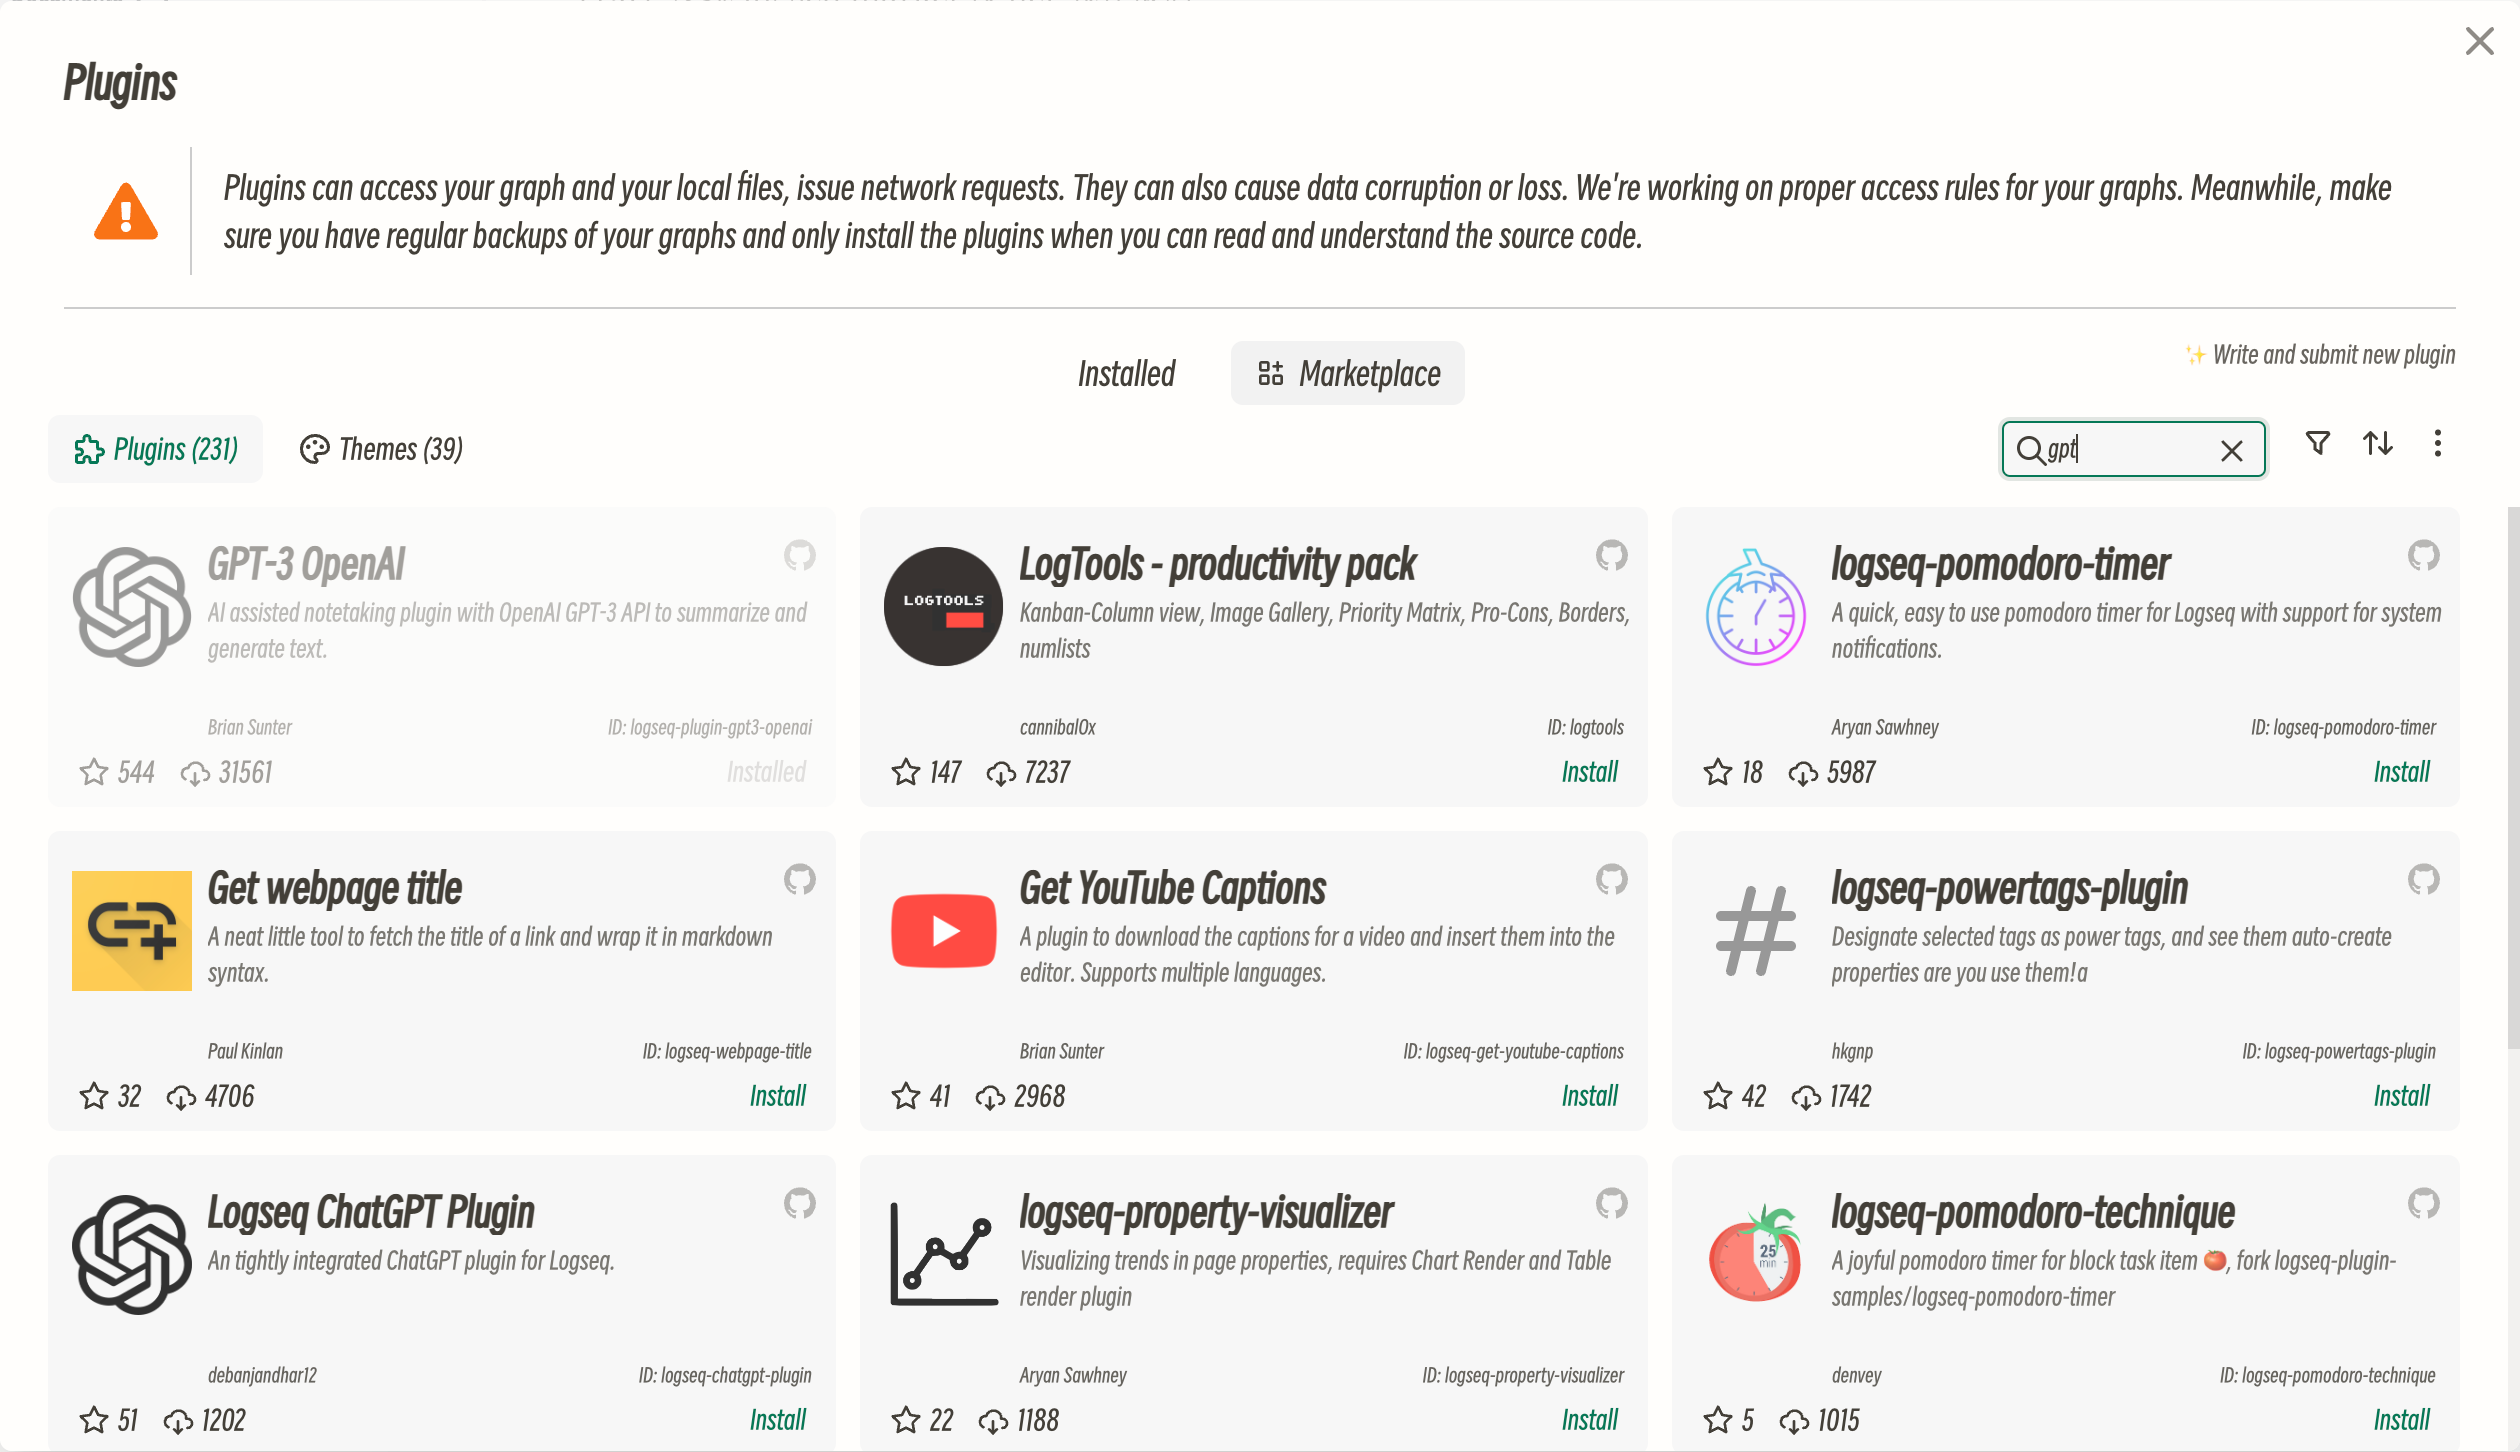The image size is (2520, 1452).
Task: Open the three-dot overflow menu
Action: point(2438,444)
